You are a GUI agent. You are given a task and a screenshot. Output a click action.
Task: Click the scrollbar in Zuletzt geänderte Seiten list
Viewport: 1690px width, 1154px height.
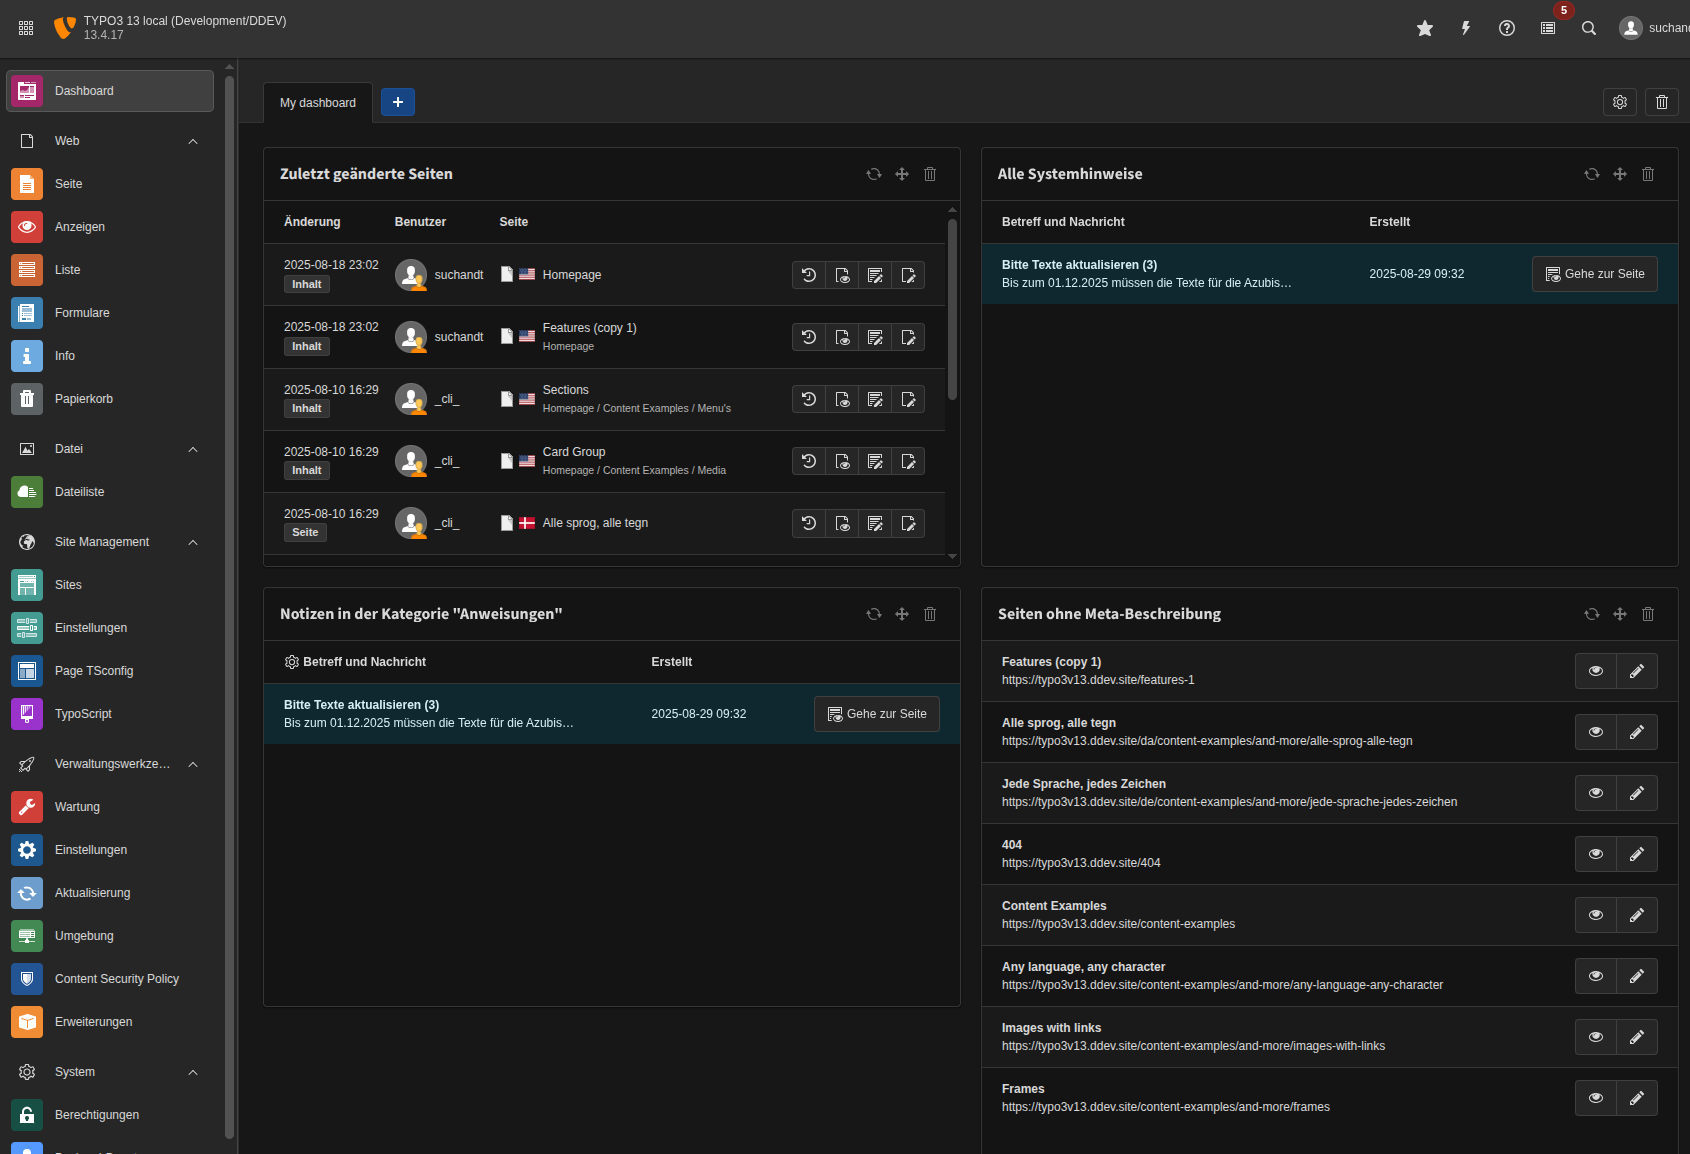pos(952,310)
